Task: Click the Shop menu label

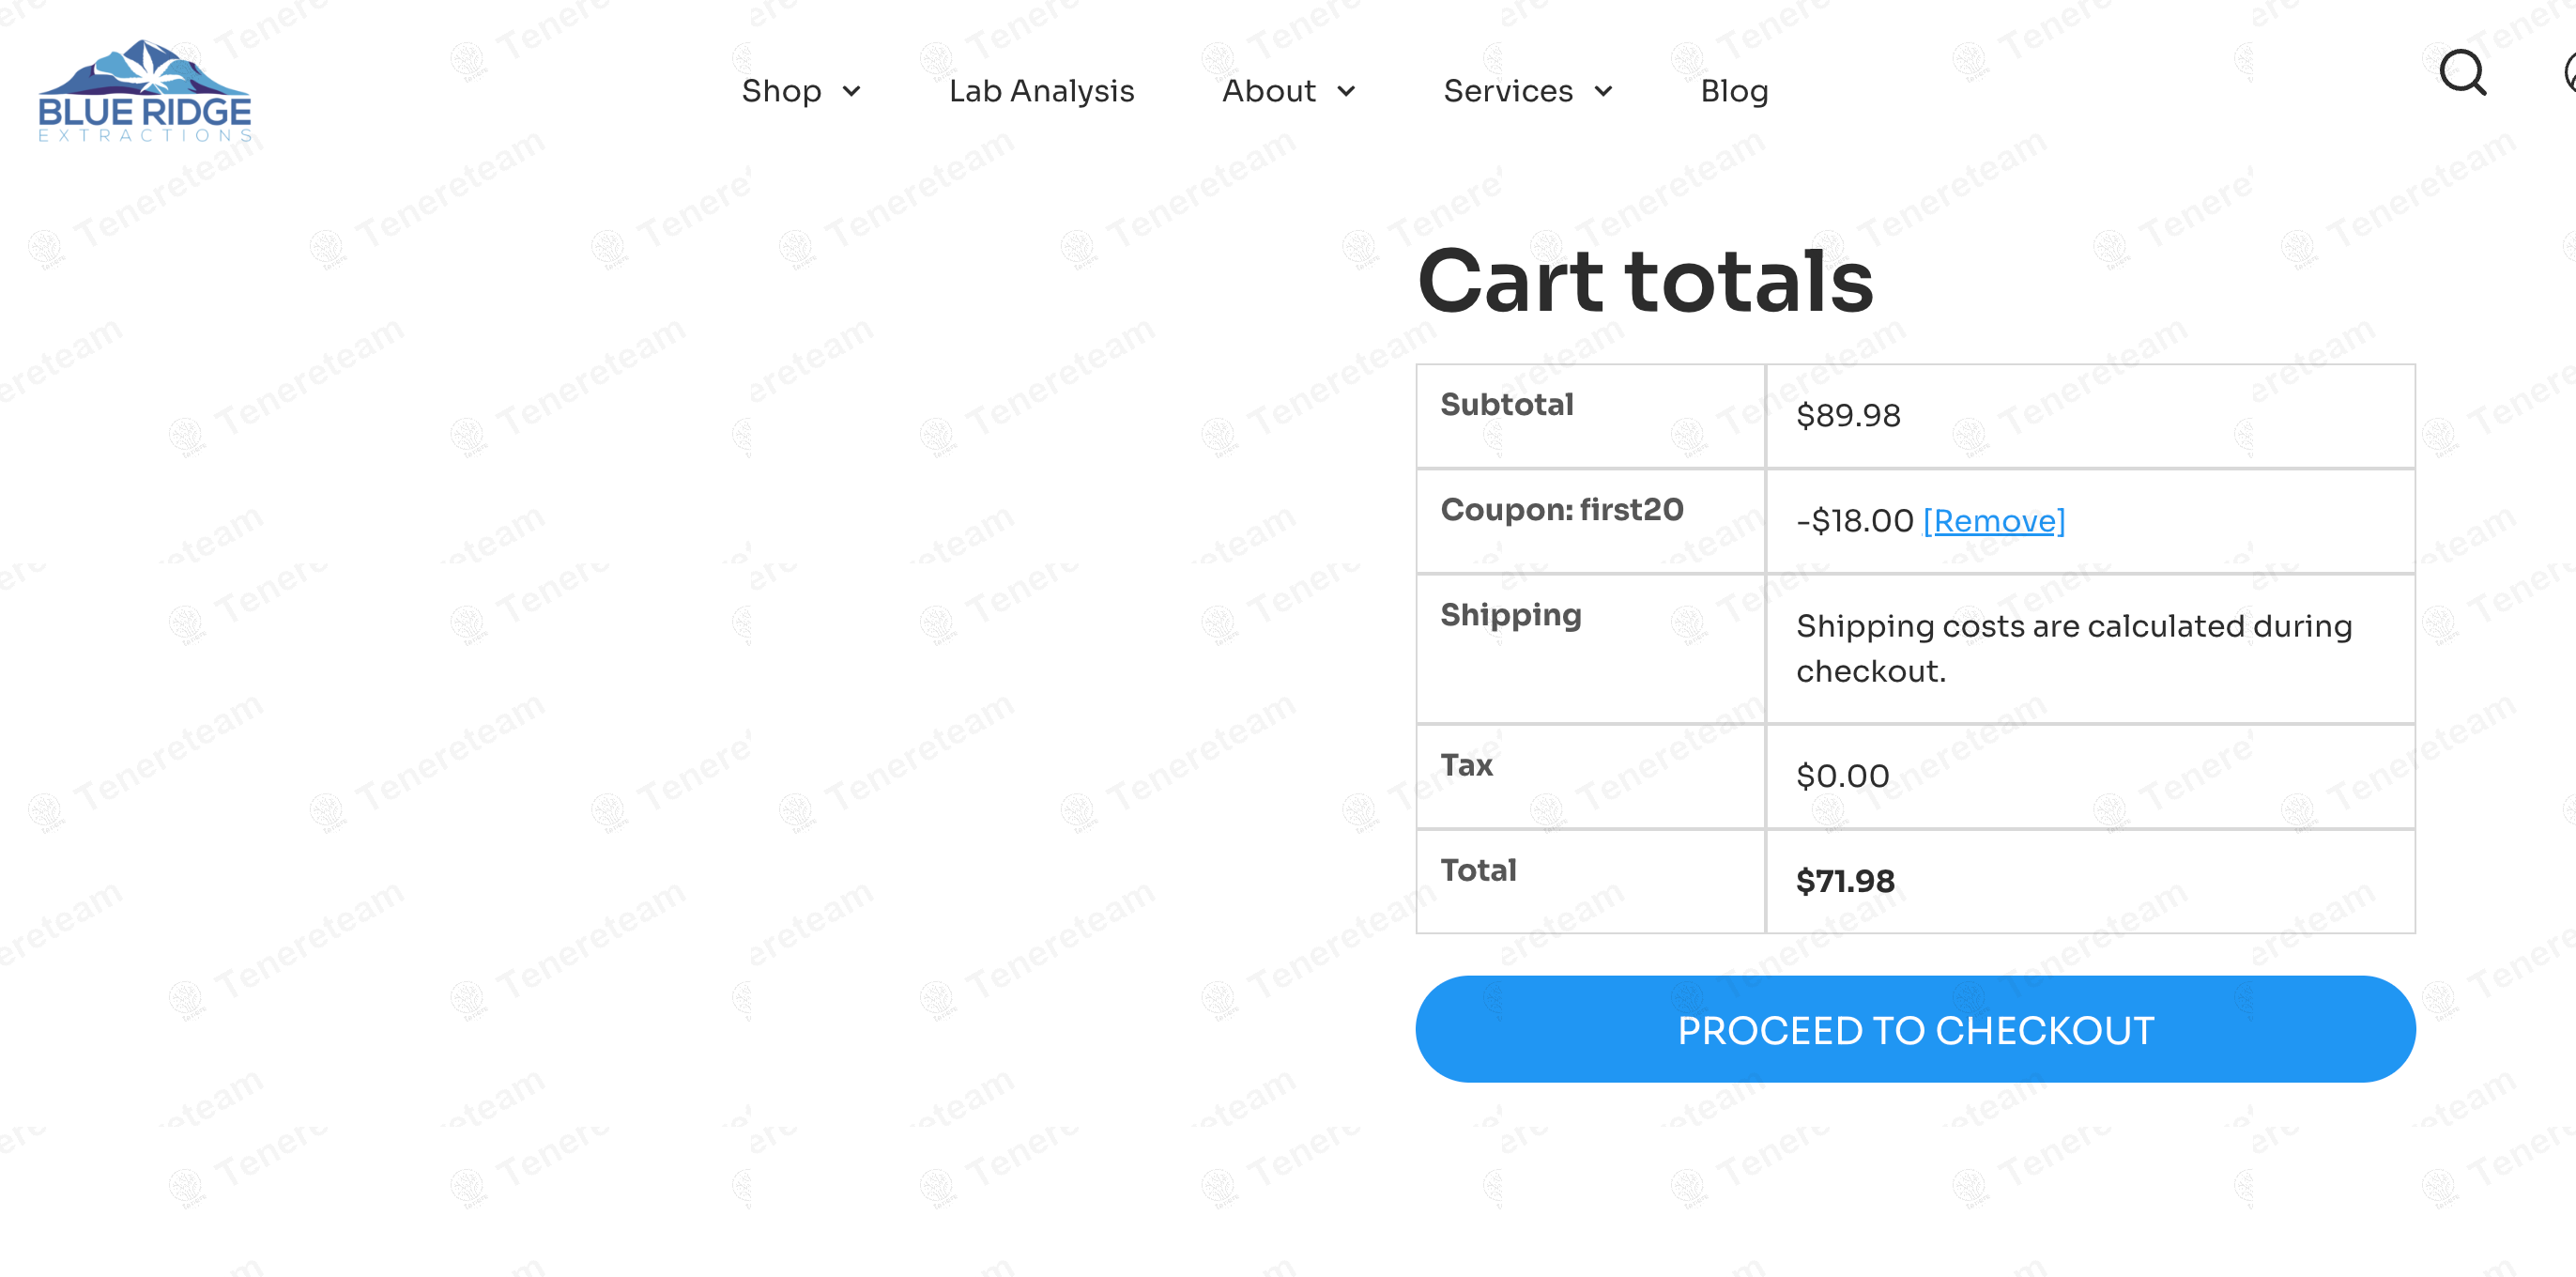Action: click(781, 91)
